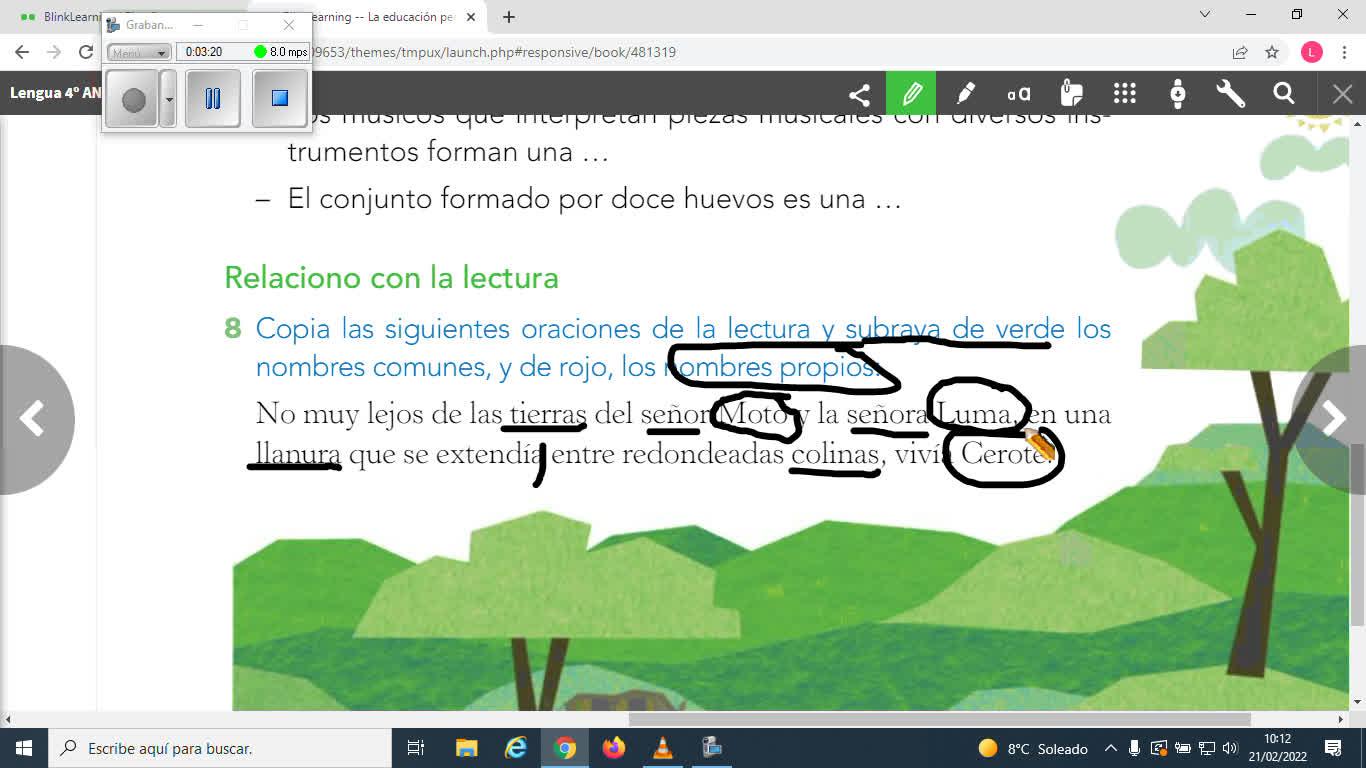This screenshot has height=768, width=1366.
Task: Open the magnifier search tool
Action: [x=1284, y=94]
